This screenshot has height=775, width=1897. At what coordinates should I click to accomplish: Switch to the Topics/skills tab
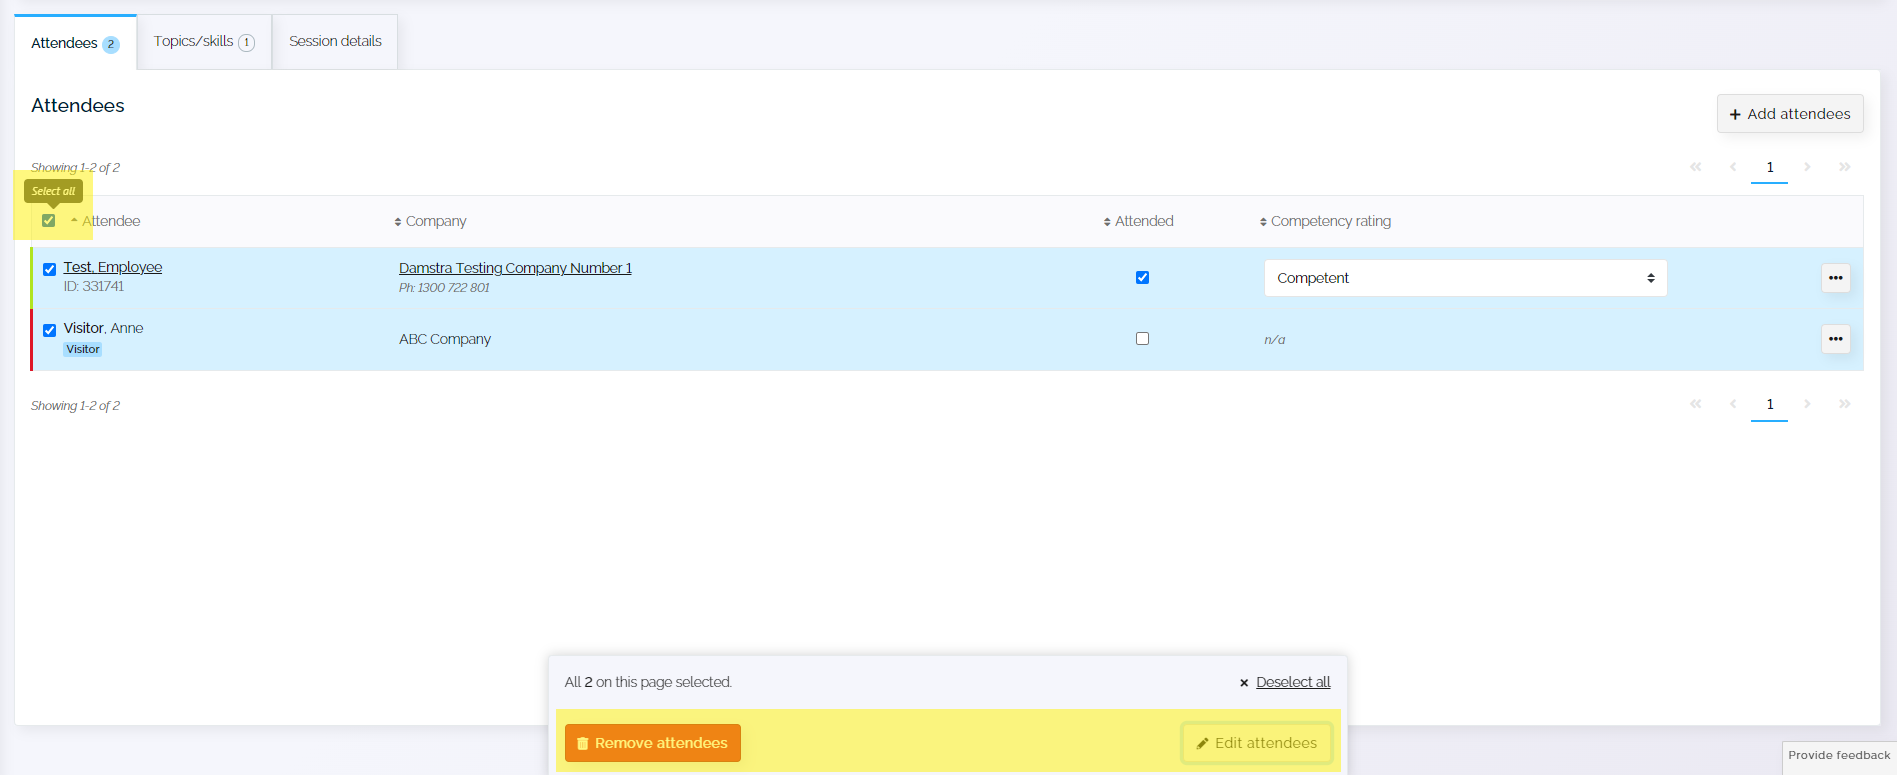[x=204, y=42]
